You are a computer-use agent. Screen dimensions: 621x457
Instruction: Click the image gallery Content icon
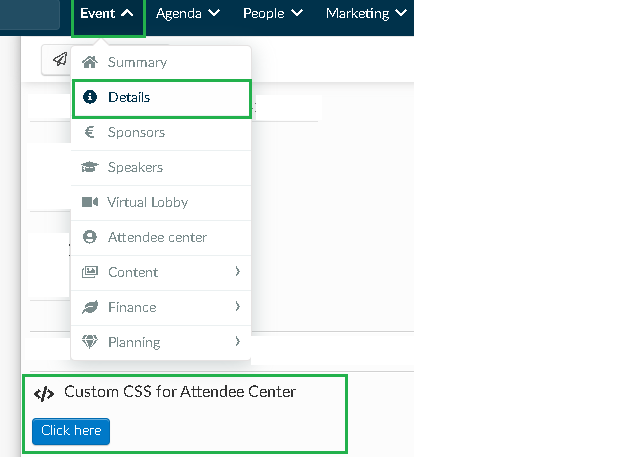pos(90,272)
